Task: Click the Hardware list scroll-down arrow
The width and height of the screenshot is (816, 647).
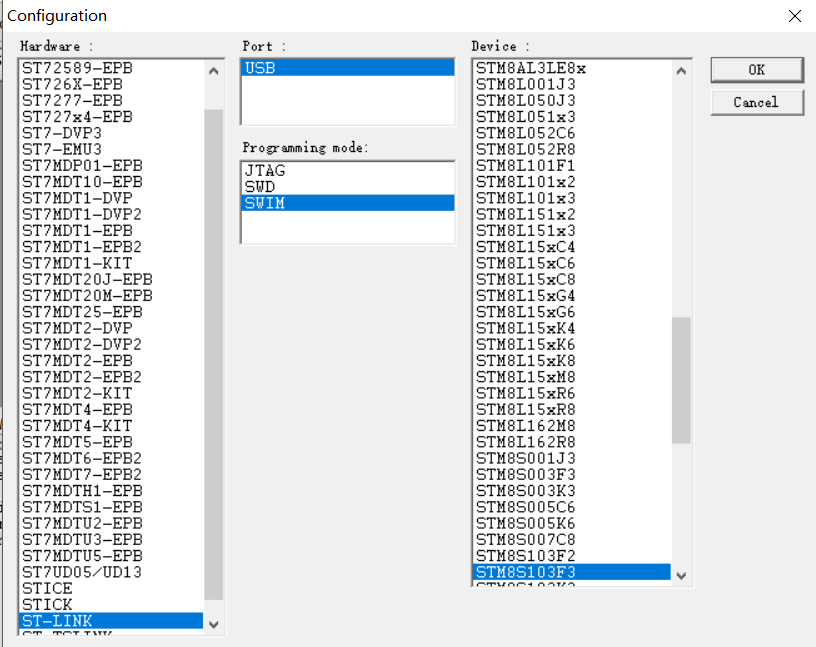Action: (213, 623)
